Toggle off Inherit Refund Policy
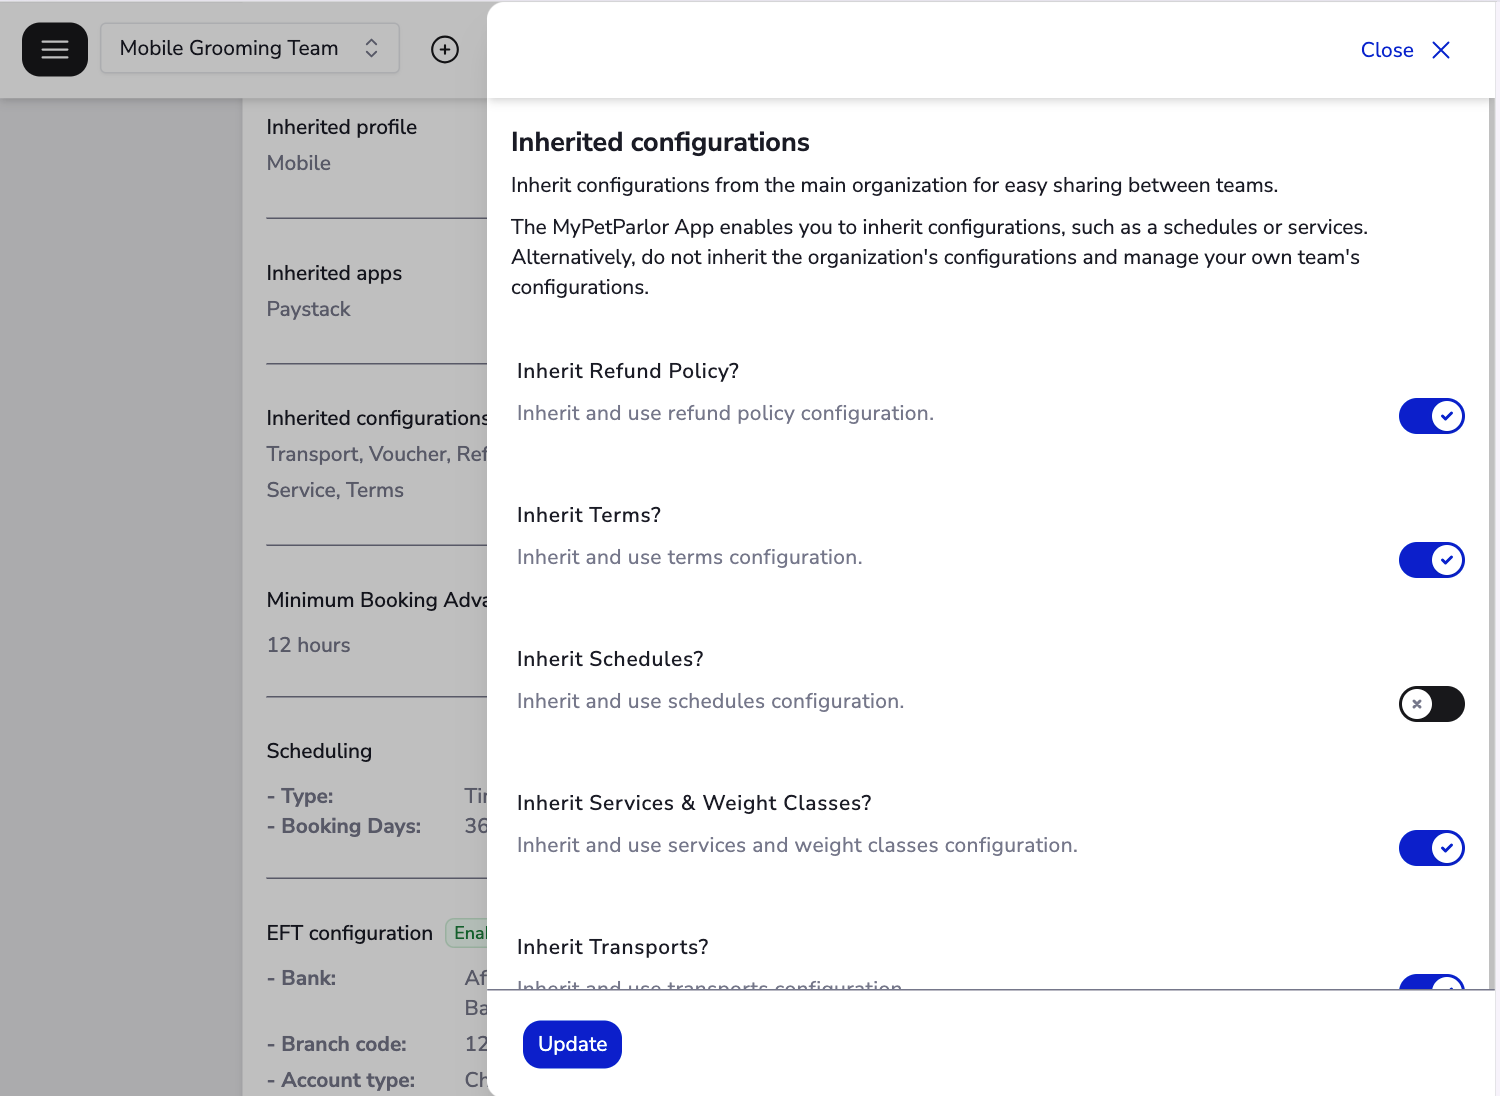This screenshot has height=1096, width=1500. tap(1431, 416)
